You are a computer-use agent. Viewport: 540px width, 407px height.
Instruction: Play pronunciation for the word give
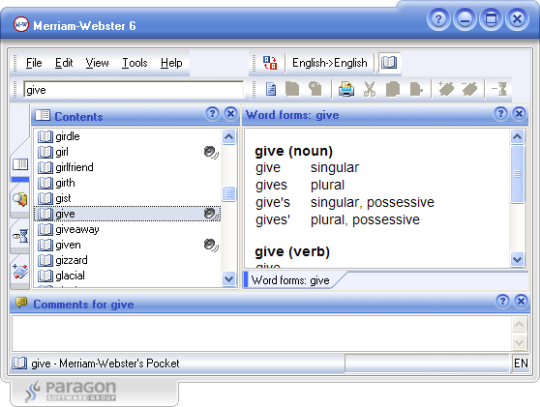[x=211, y=214]
